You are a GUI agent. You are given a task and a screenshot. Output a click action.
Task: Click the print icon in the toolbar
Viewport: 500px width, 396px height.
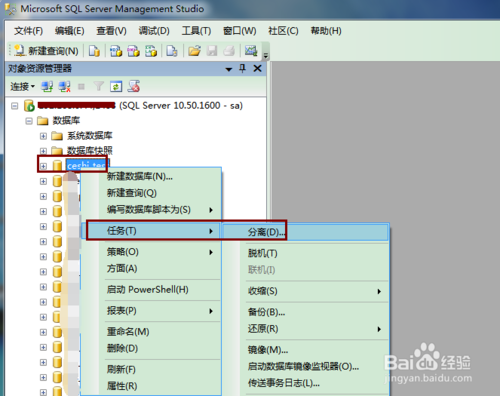click(x=229, y=51)
